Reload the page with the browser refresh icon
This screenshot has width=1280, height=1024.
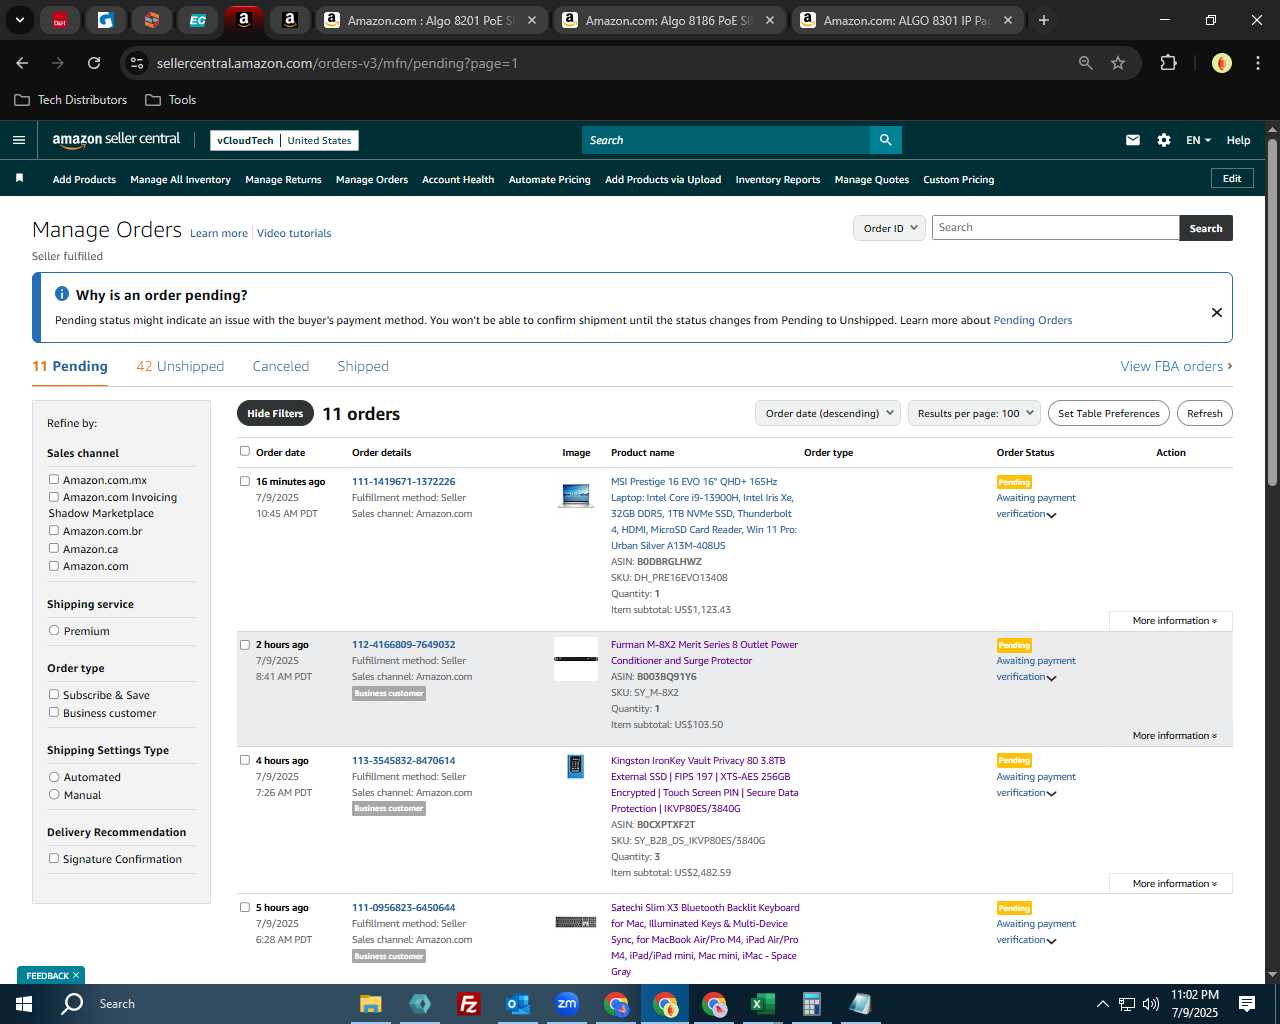tap(94, 63)
